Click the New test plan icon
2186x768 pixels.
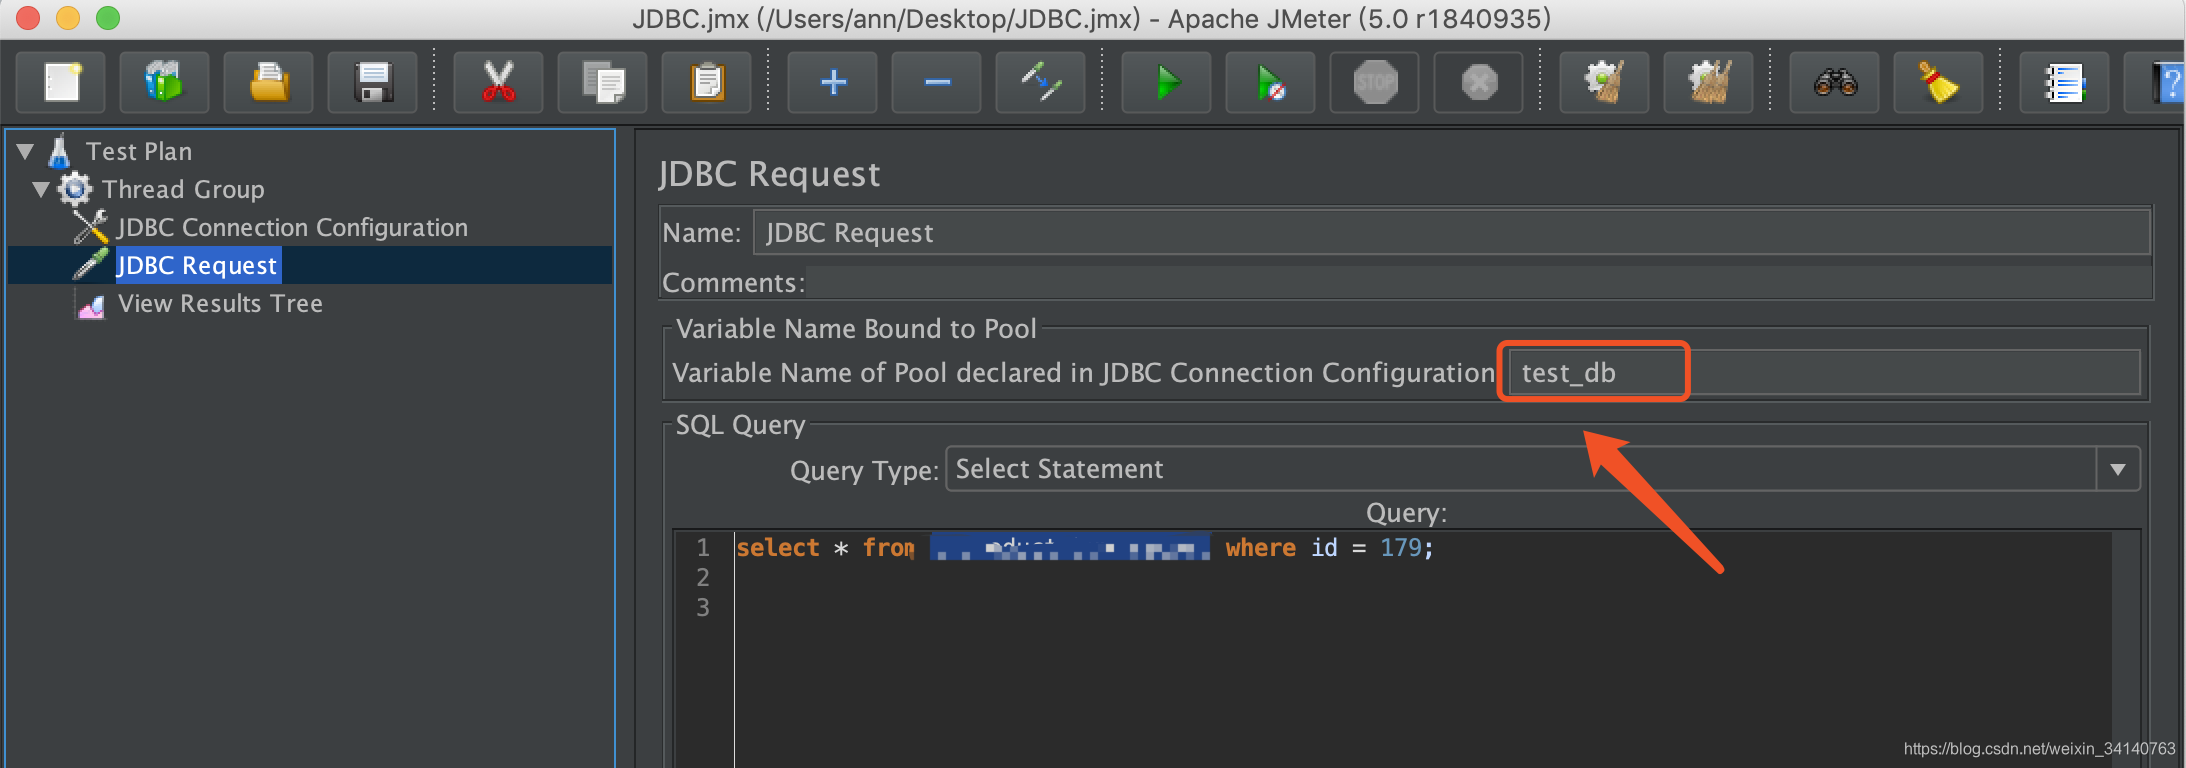point(62,82)
